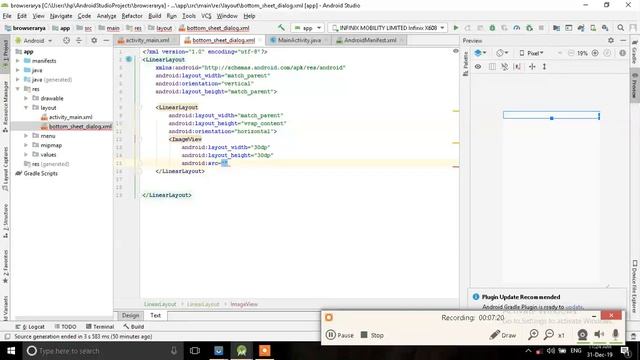Zoom in the layout preview
640x360 pixels.
(x=595, y=53)
